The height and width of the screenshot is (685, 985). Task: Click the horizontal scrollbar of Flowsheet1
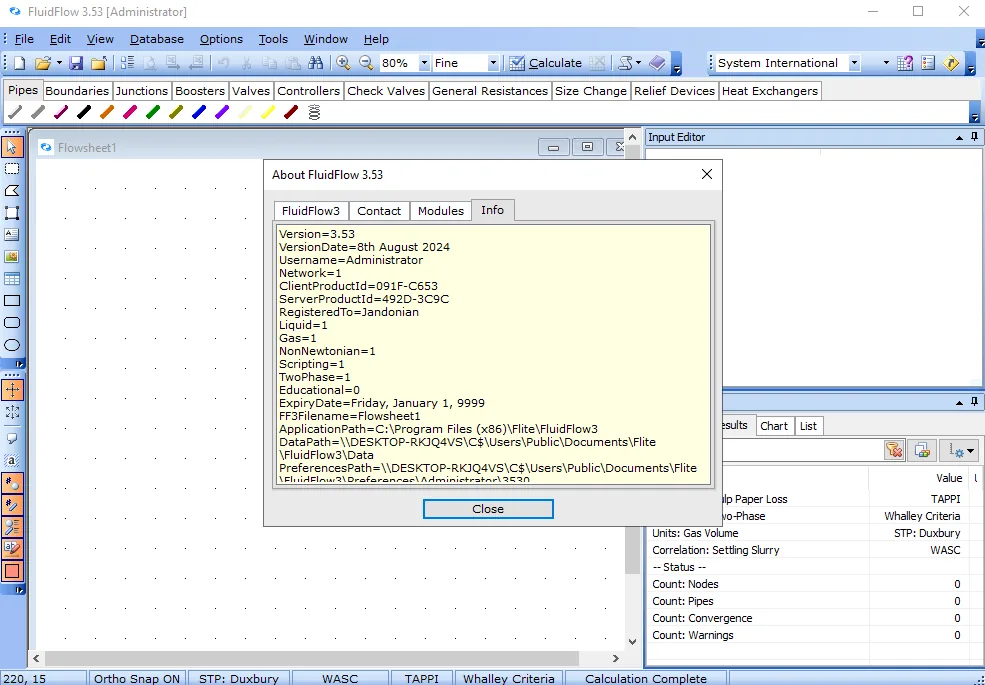pyautogui.click(x=325, y=658)
